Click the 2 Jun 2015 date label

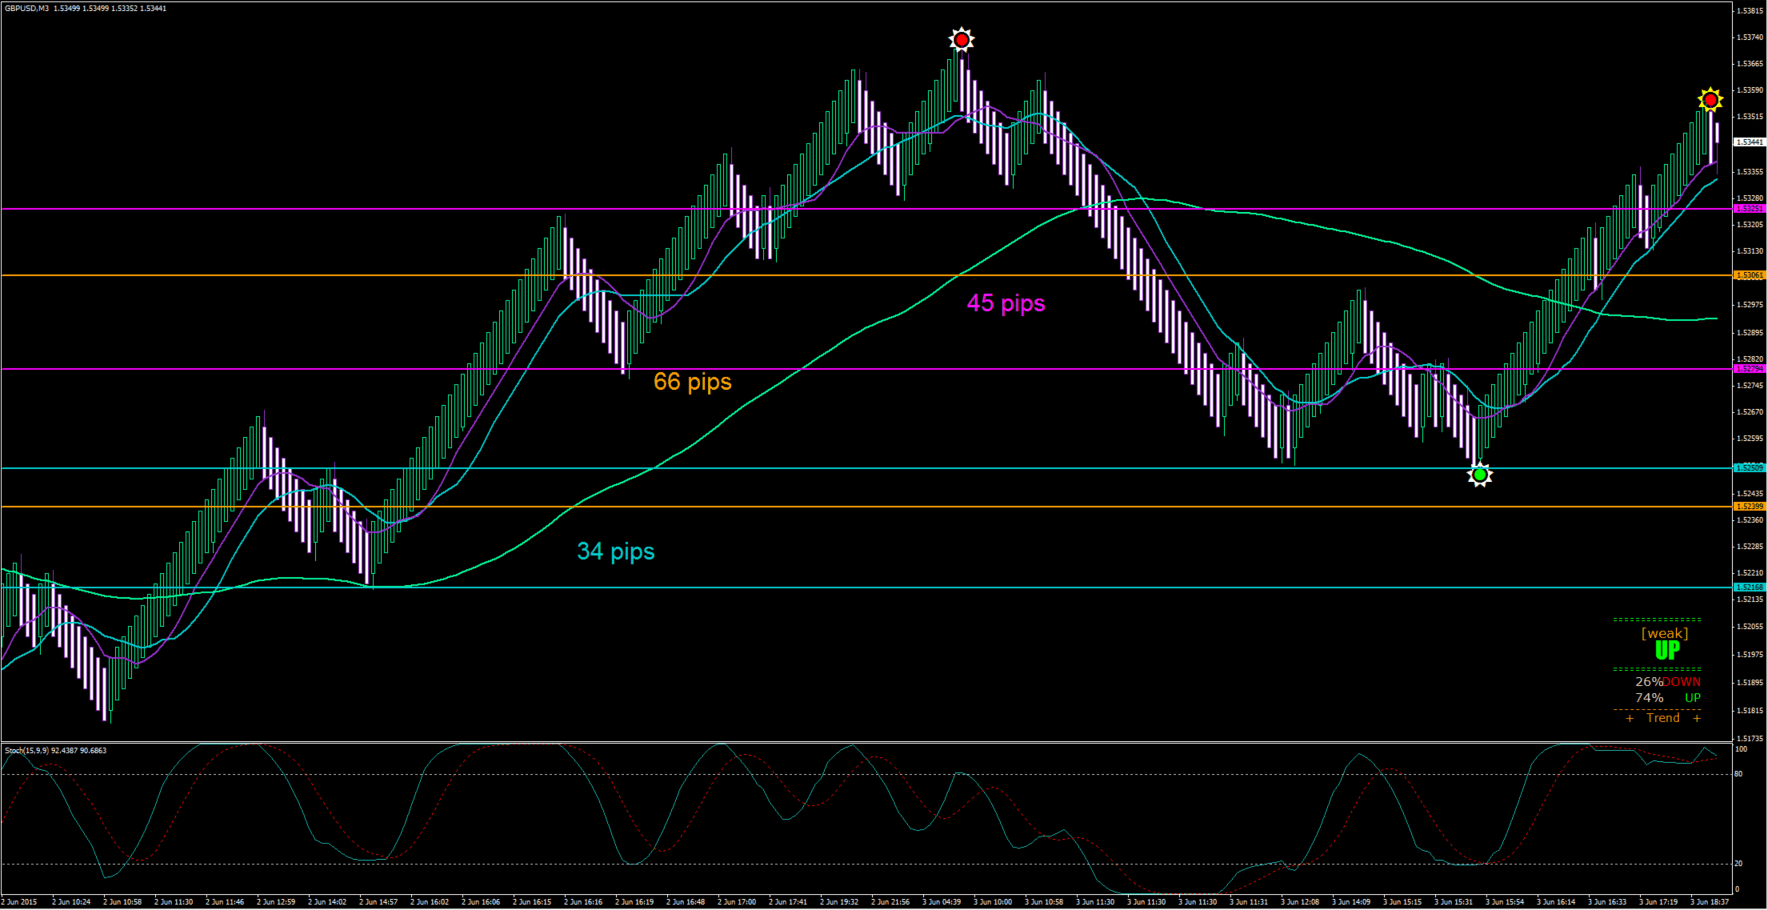click(x=19, y=902)
